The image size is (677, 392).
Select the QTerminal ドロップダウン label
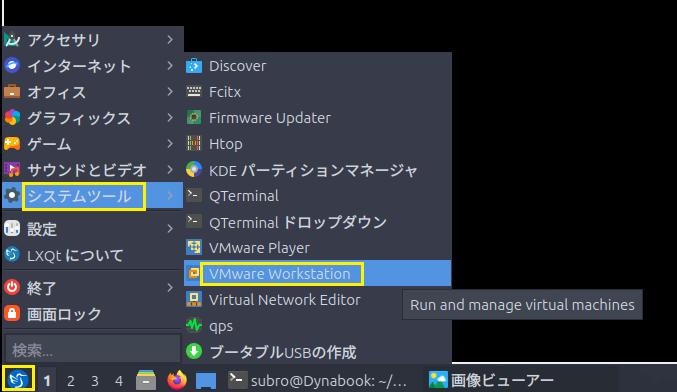pos(297,222)
